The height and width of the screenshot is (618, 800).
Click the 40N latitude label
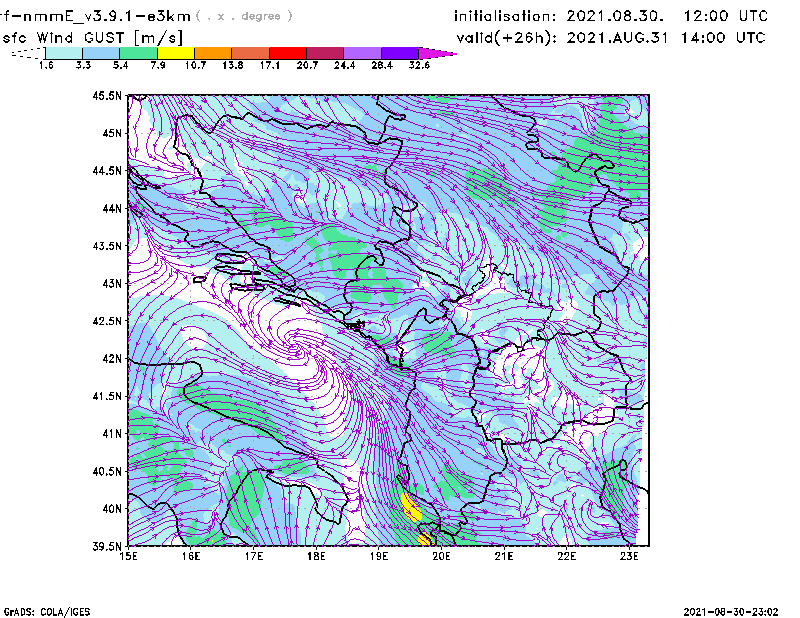tap(112, 509)
